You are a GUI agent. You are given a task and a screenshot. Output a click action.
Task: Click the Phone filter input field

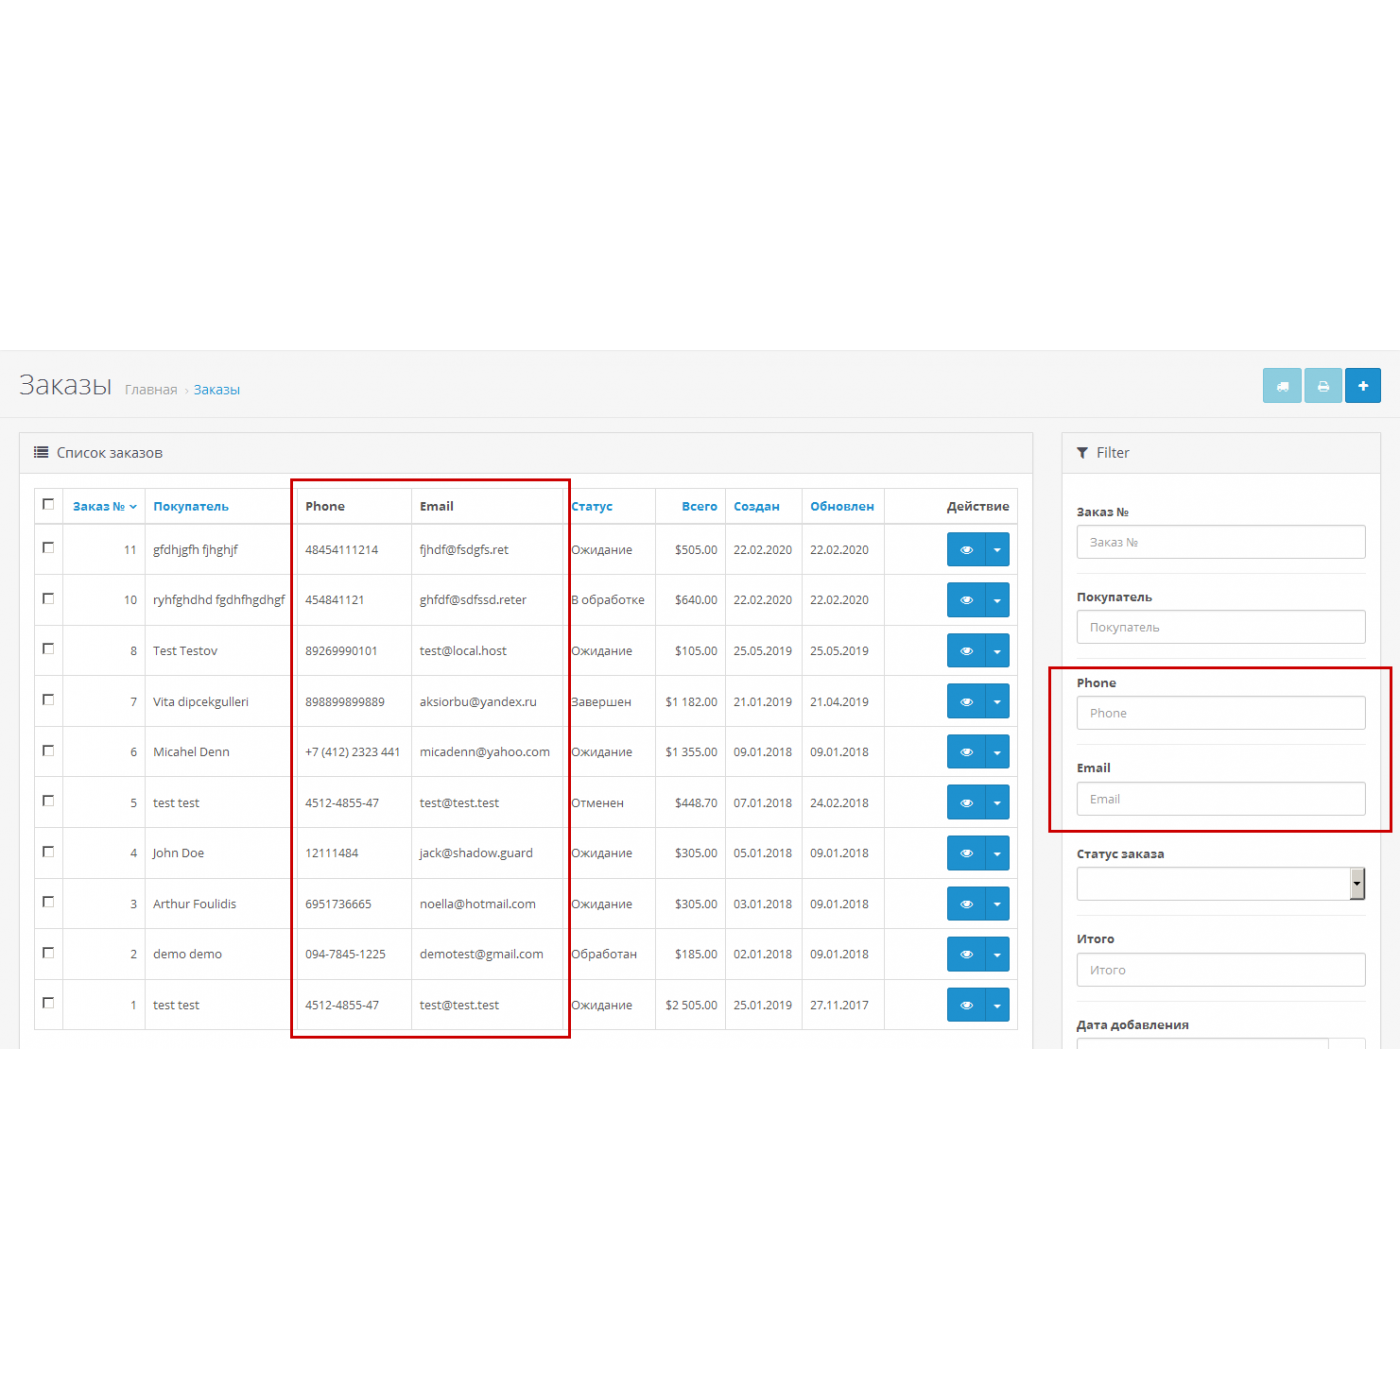click(x=1220, y=713)
